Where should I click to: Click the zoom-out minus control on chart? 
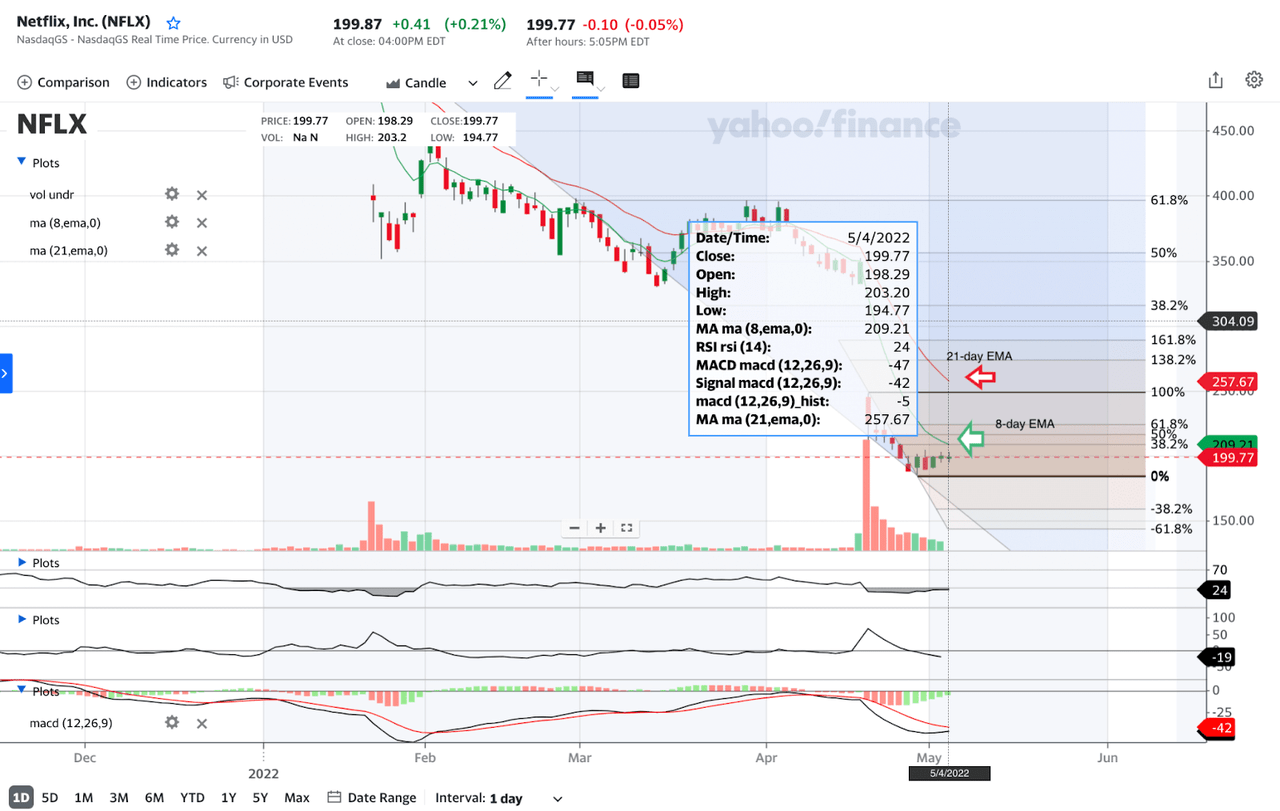pos(573,527)
